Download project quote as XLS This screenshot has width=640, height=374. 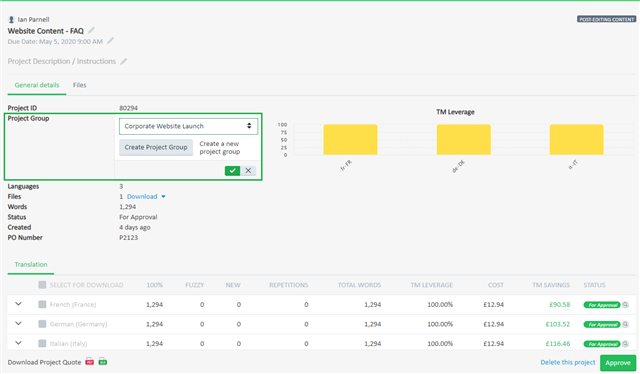[102, 362]
